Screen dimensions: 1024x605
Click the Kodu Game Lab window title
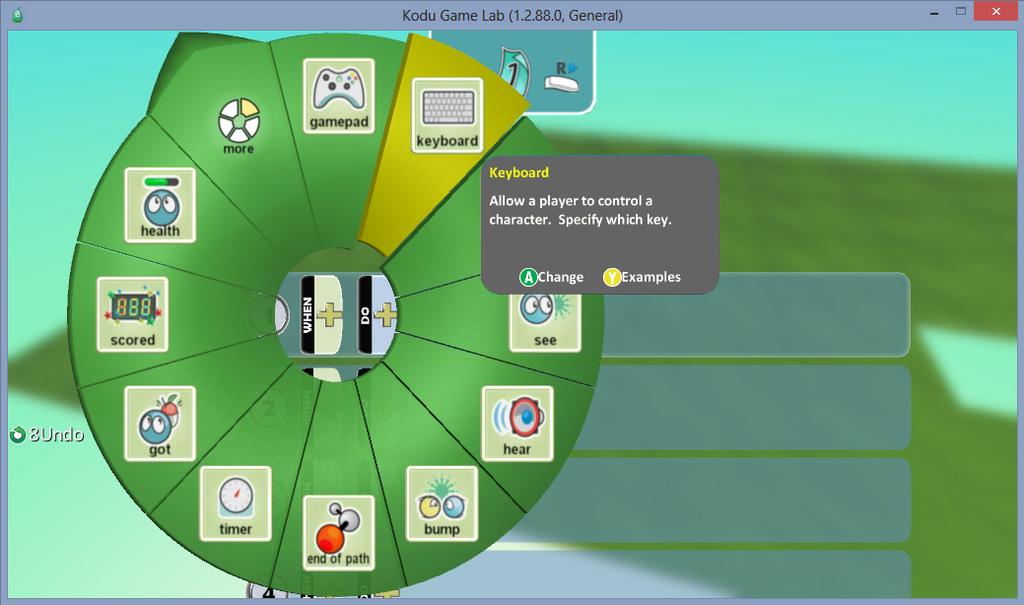tap(513, 15)
